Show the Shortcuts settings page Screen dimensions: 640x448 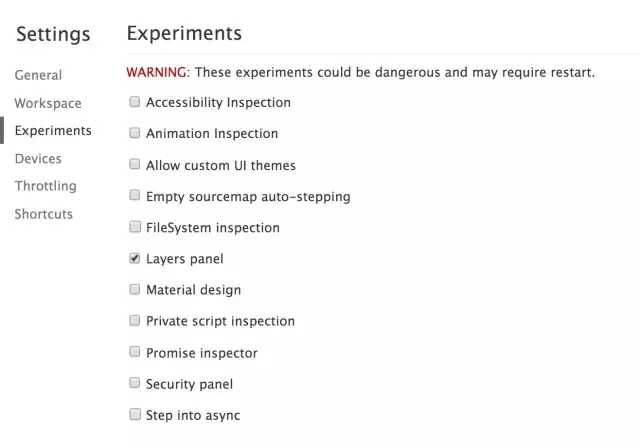[x=43, y=214]
